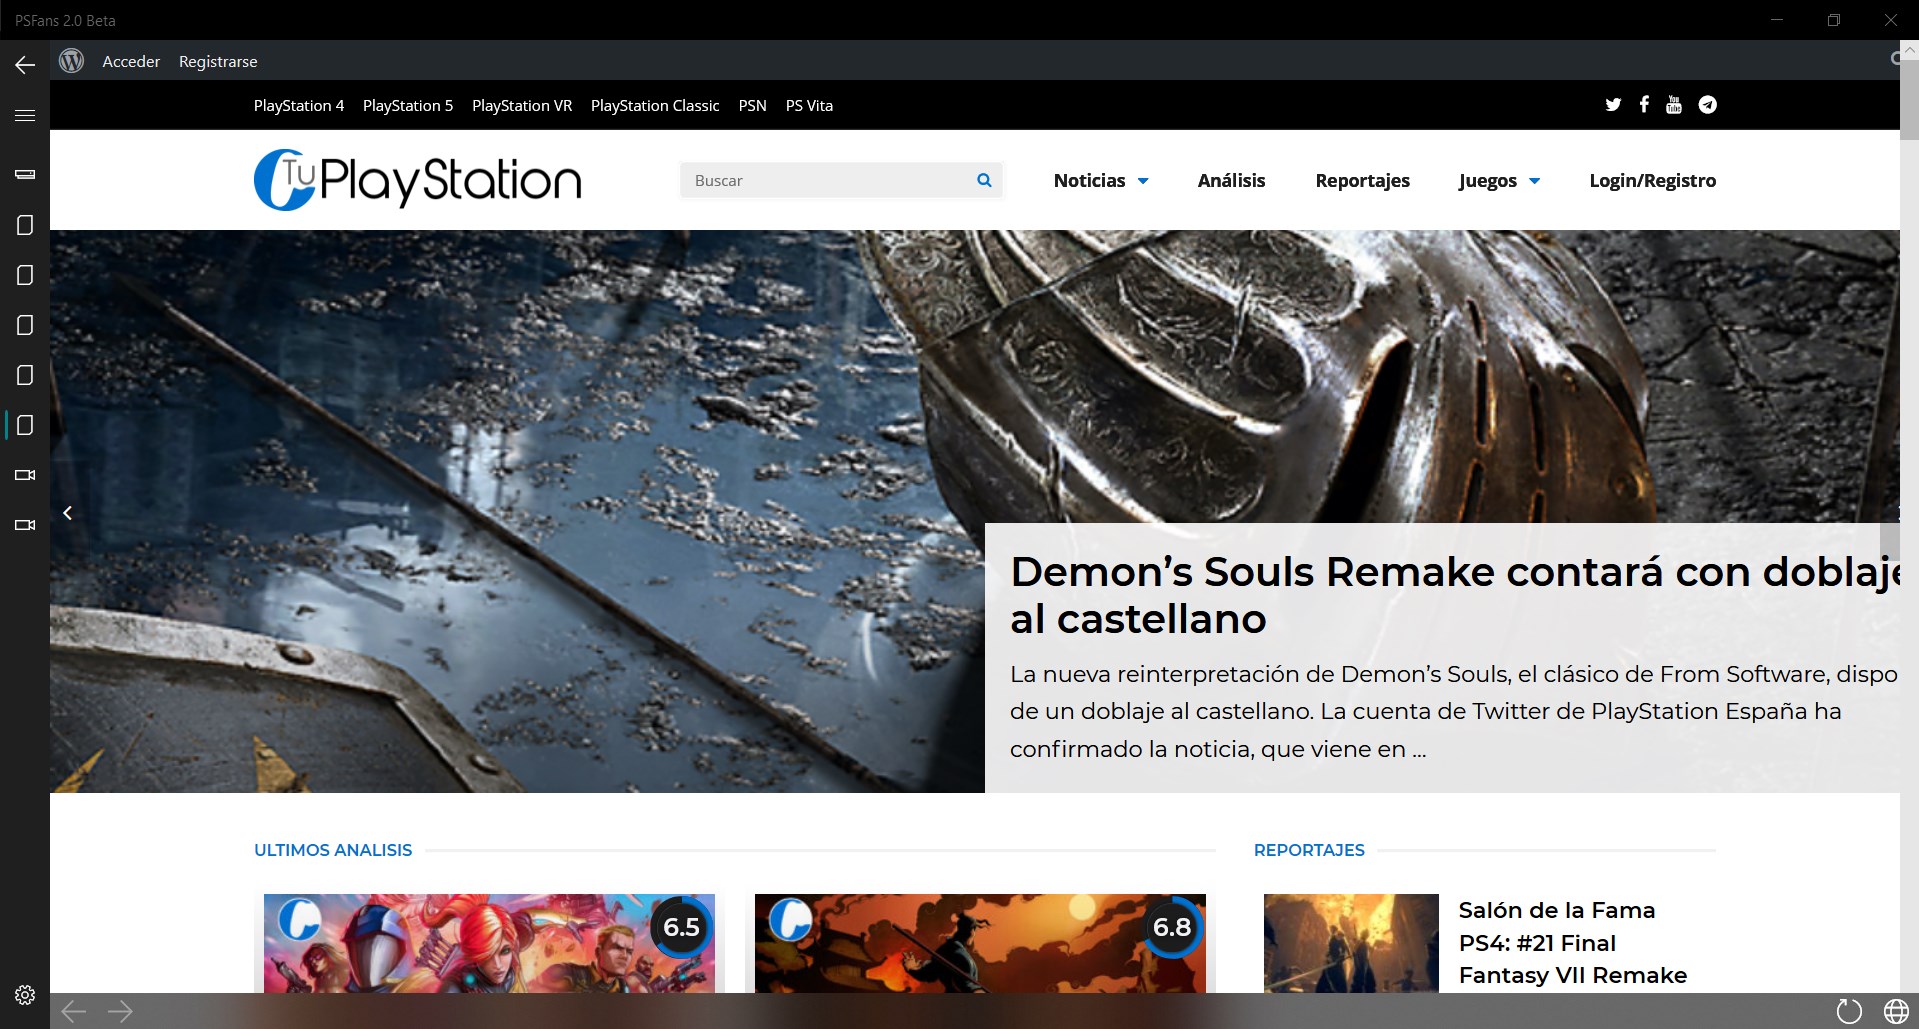Click the browser back arrow in bottom bar
This screenshot has width=1919, height=1029.
click(74, 1011)
